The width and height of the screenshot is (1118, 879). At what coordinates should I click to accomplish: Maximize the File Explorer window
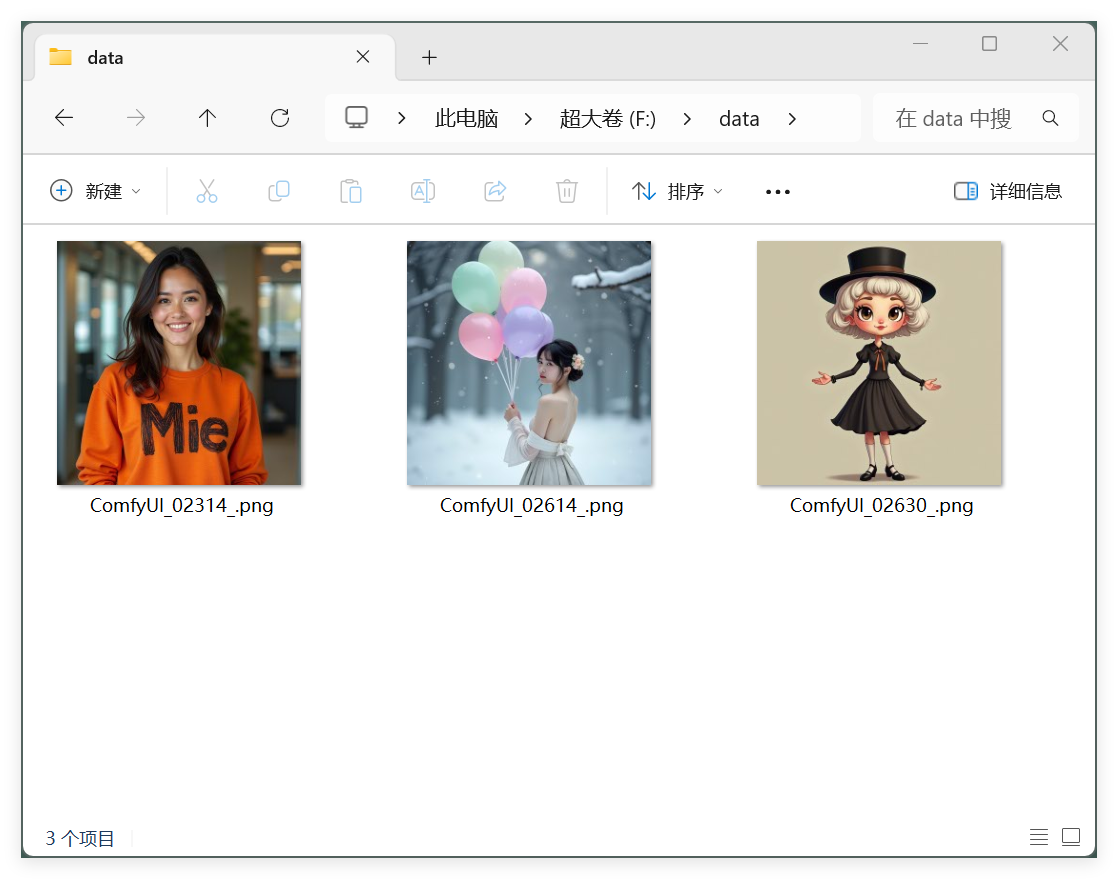(989, 43)
